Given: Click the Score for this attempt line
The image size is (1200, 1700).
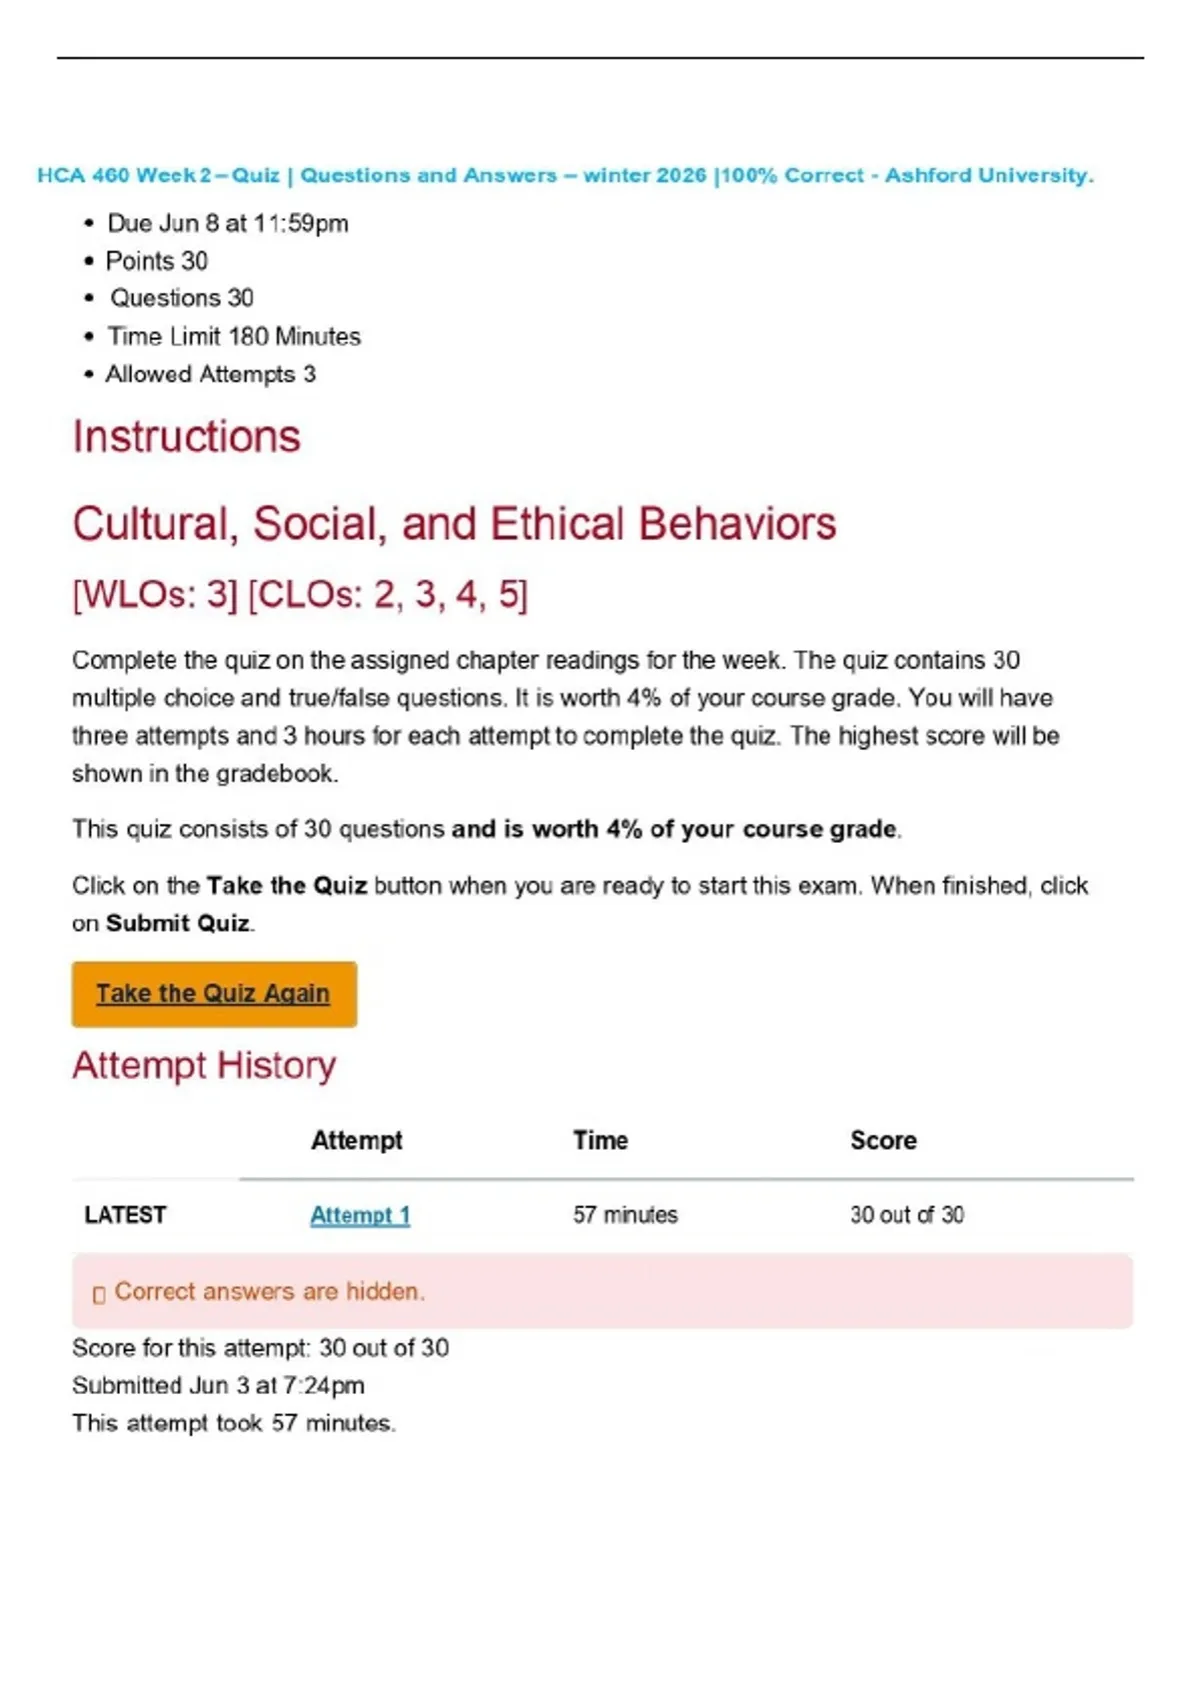Looking at the screenshot, I should [x=260, y=1348].
